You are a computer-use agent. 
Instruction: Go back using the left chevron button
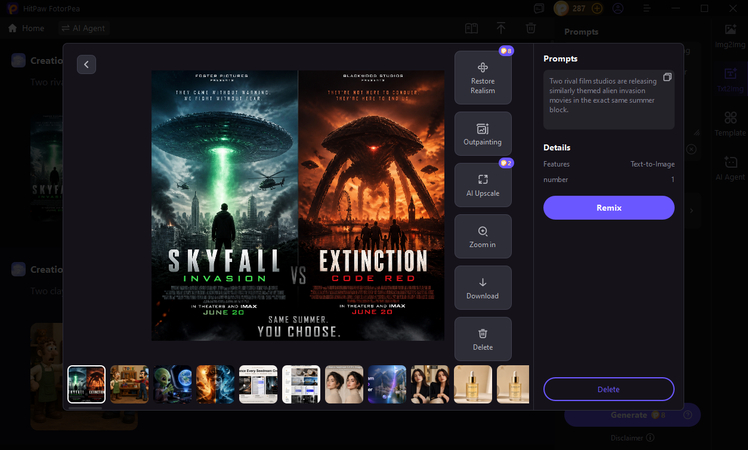pos(86,64)
